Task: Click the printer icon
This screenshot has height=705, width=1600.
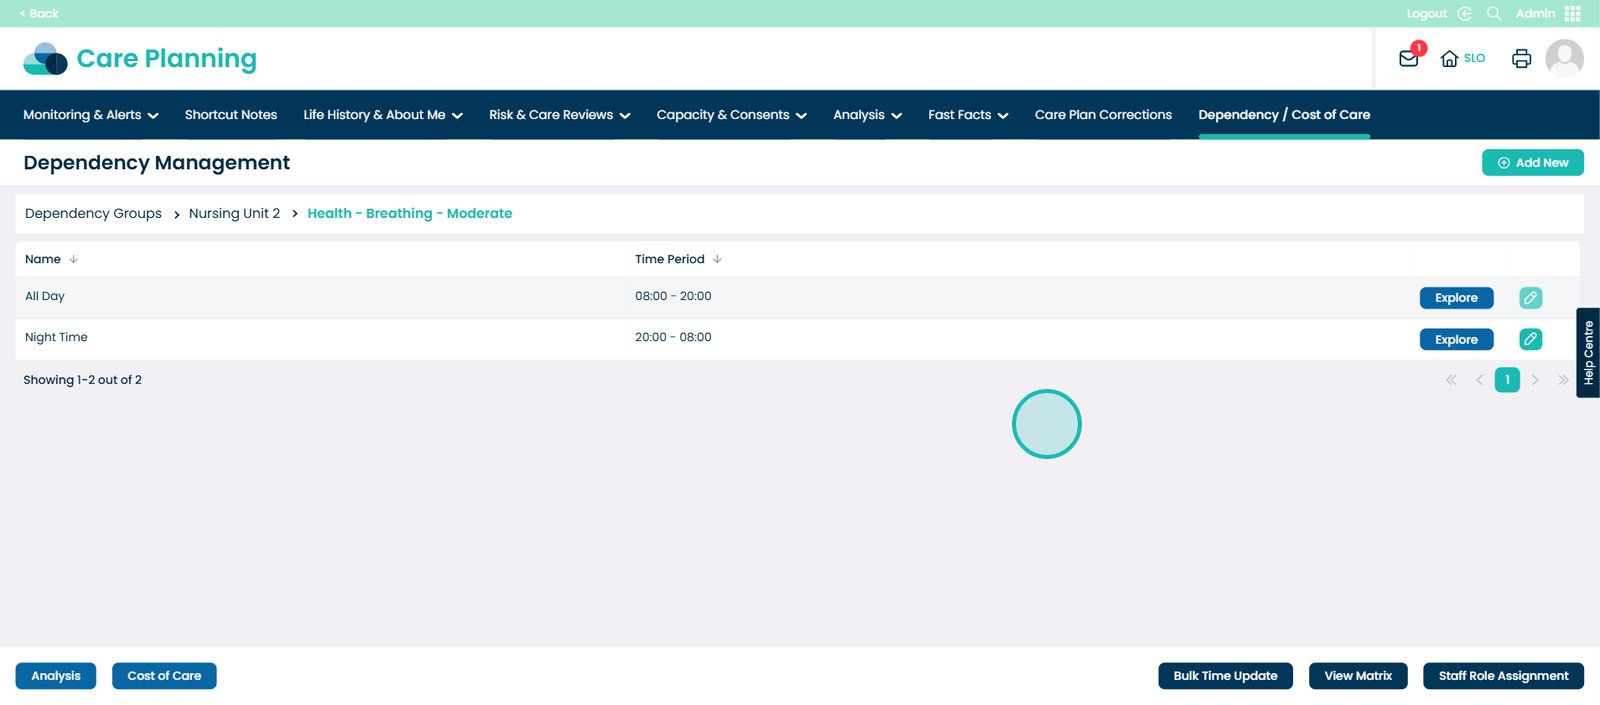Action: click(1521, 59)
